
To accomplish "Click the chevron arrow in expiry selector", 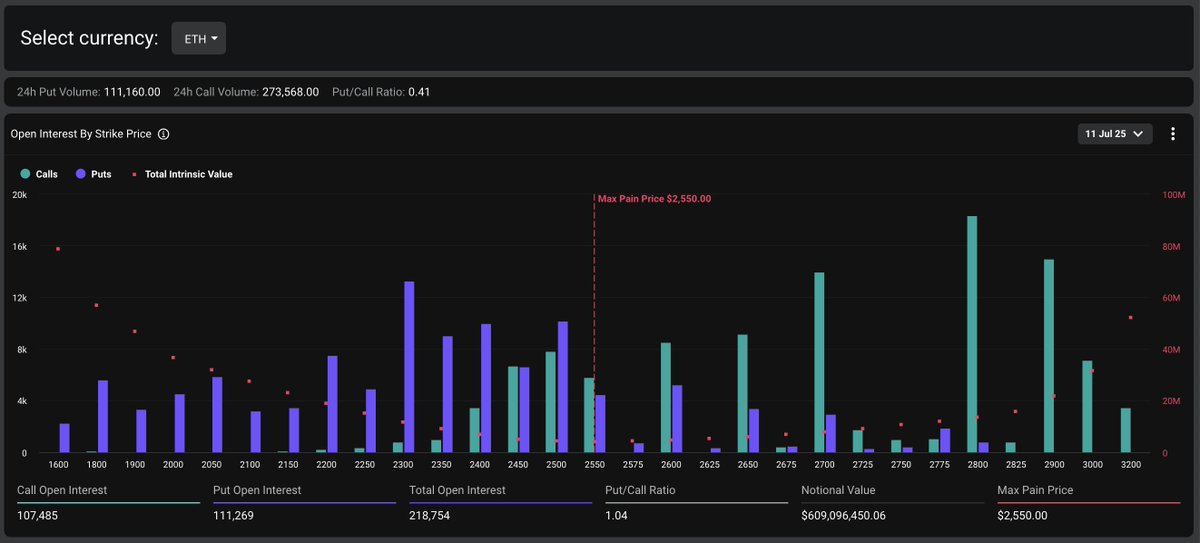I will 1138,134.
